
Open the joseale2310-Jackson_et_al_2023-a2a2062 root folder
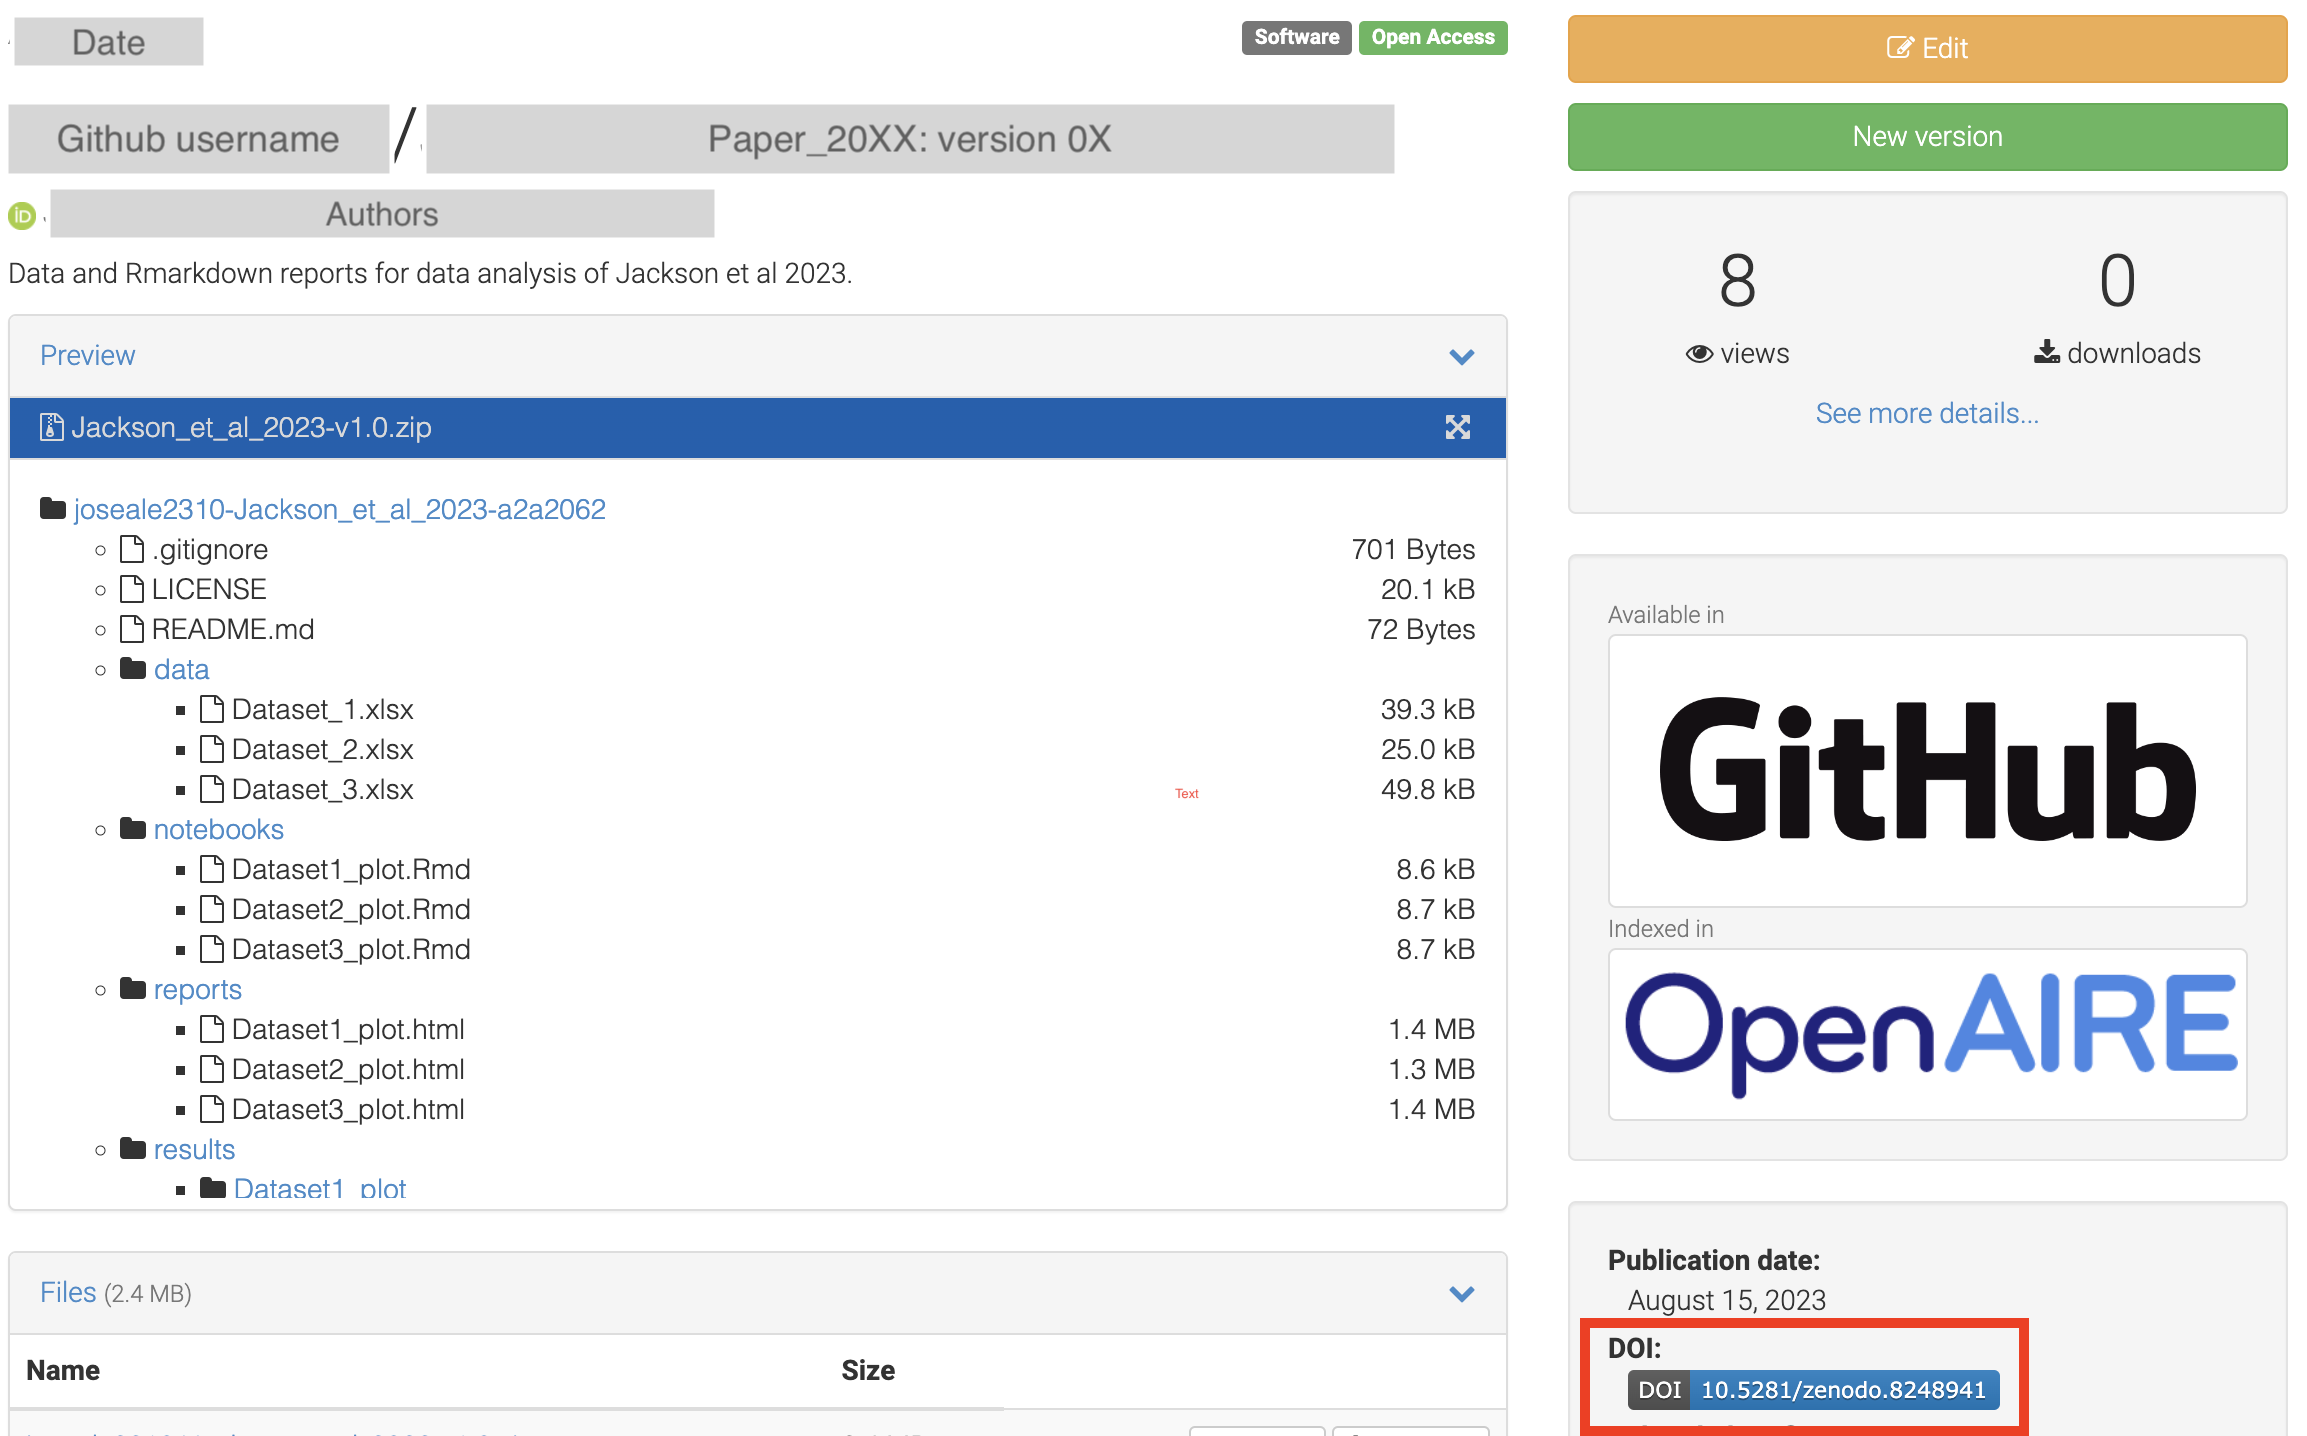pos(339,509)
